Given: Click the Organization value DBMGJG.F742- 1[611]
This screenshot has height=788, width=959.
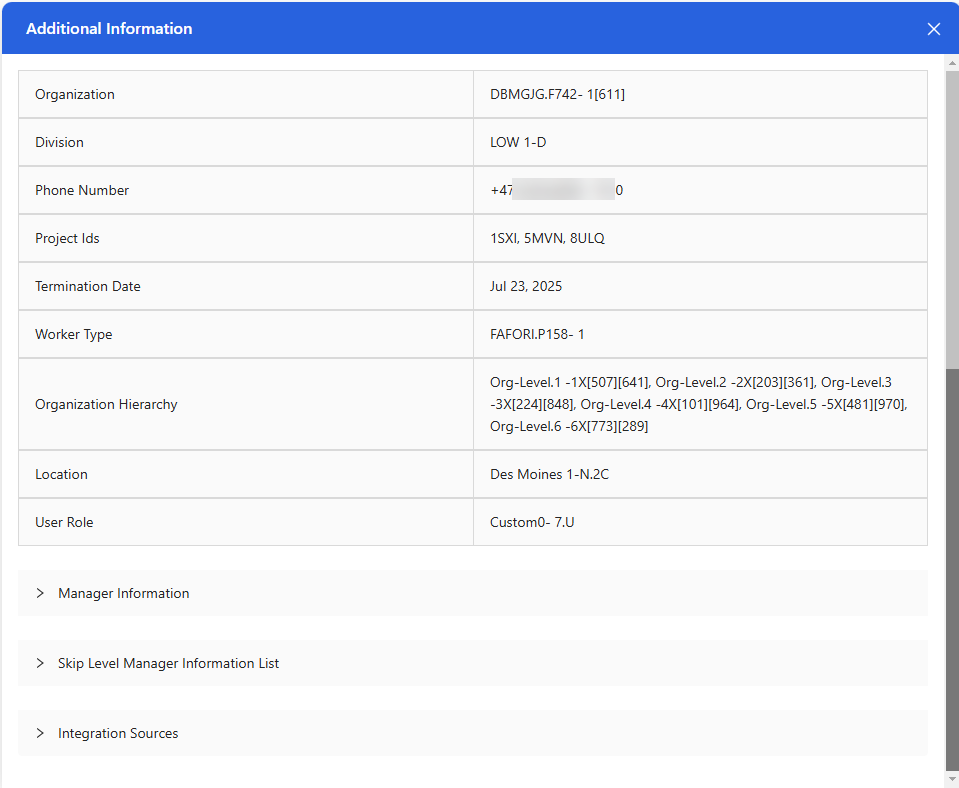Looking at the screenshot, I should 557,94.
